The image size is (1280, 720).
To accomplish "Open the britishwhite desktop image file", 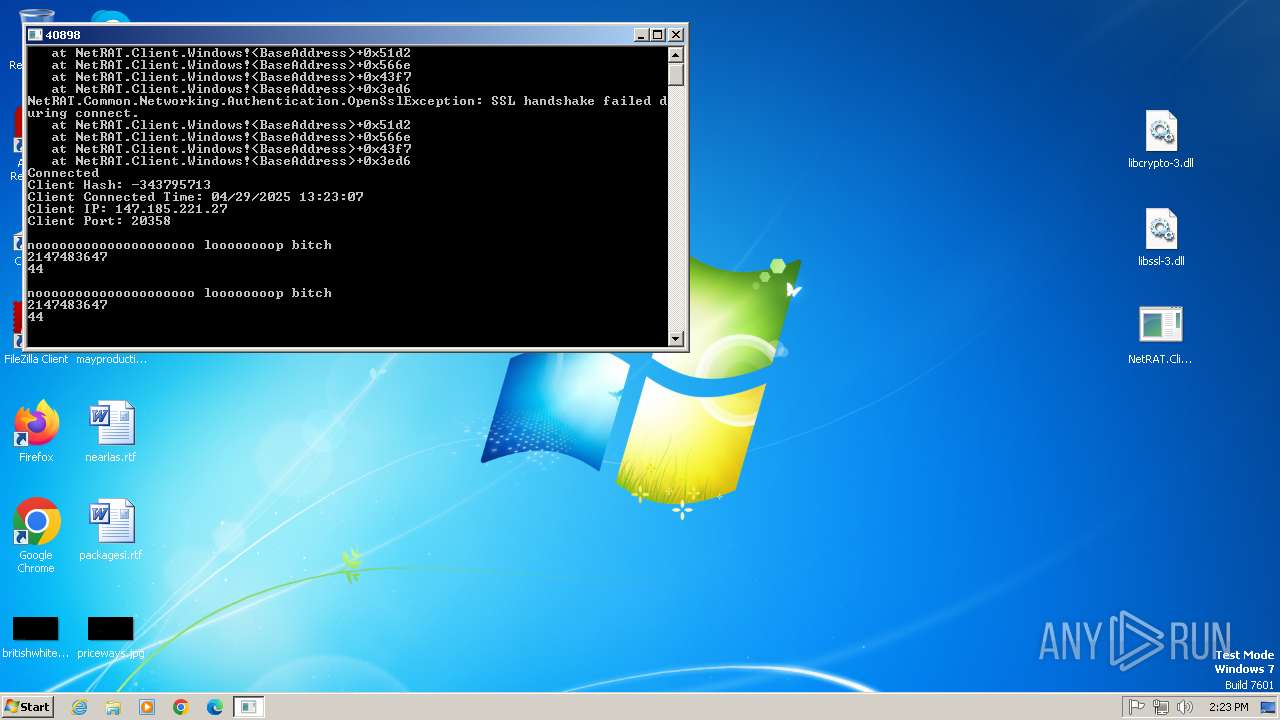I will point(36,637).
